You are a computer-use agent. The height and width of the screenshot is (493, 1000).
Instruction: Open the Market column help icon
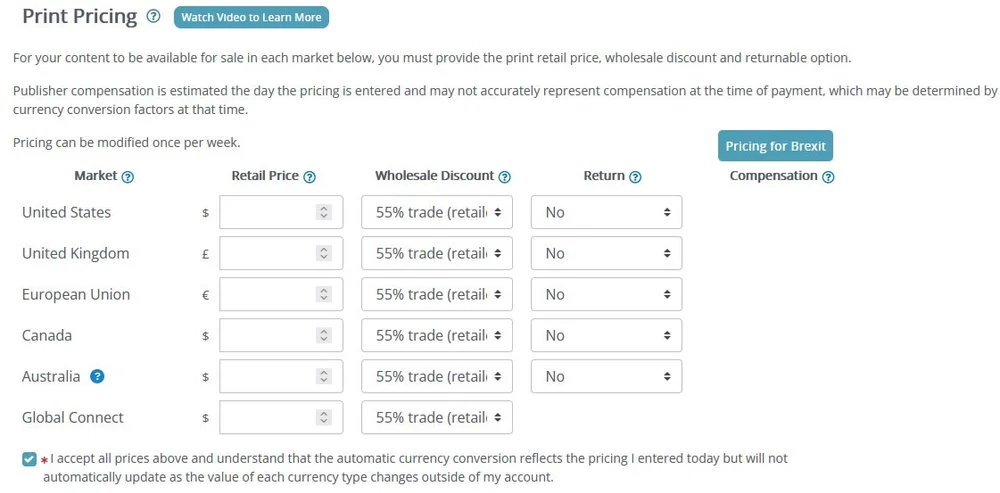[127, 177]
